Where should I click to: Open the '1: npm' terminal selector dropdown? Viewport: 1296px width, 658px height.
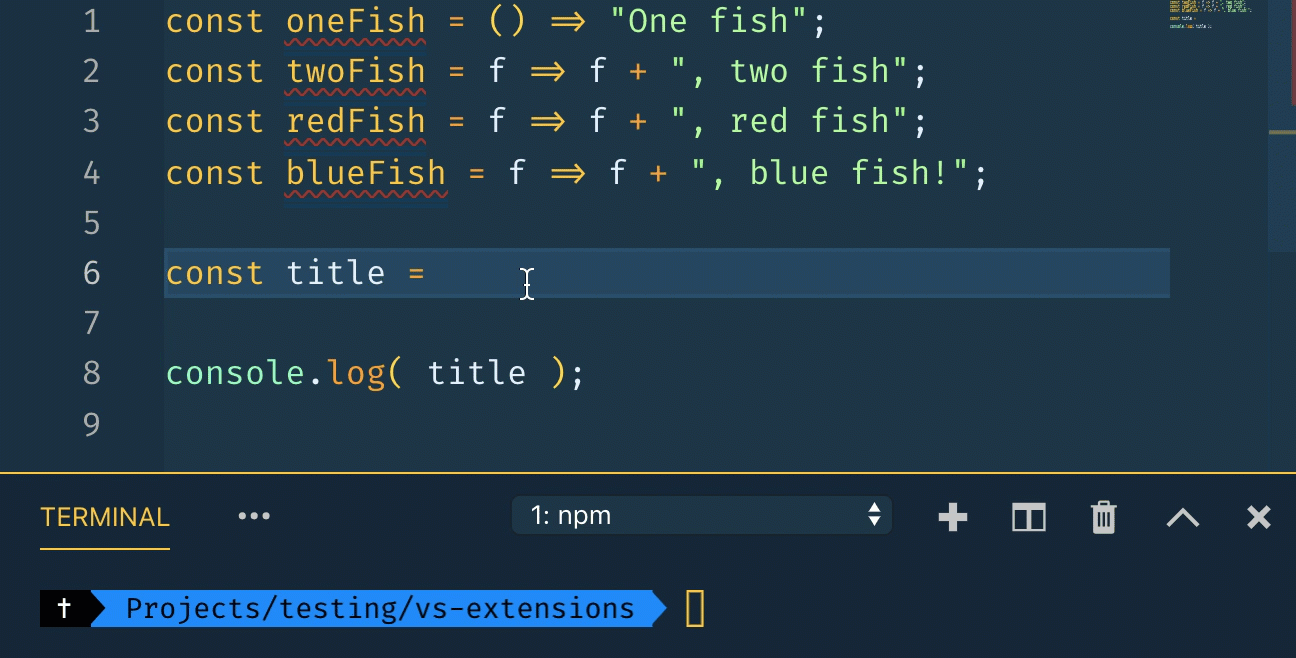(x=701, y=516)
